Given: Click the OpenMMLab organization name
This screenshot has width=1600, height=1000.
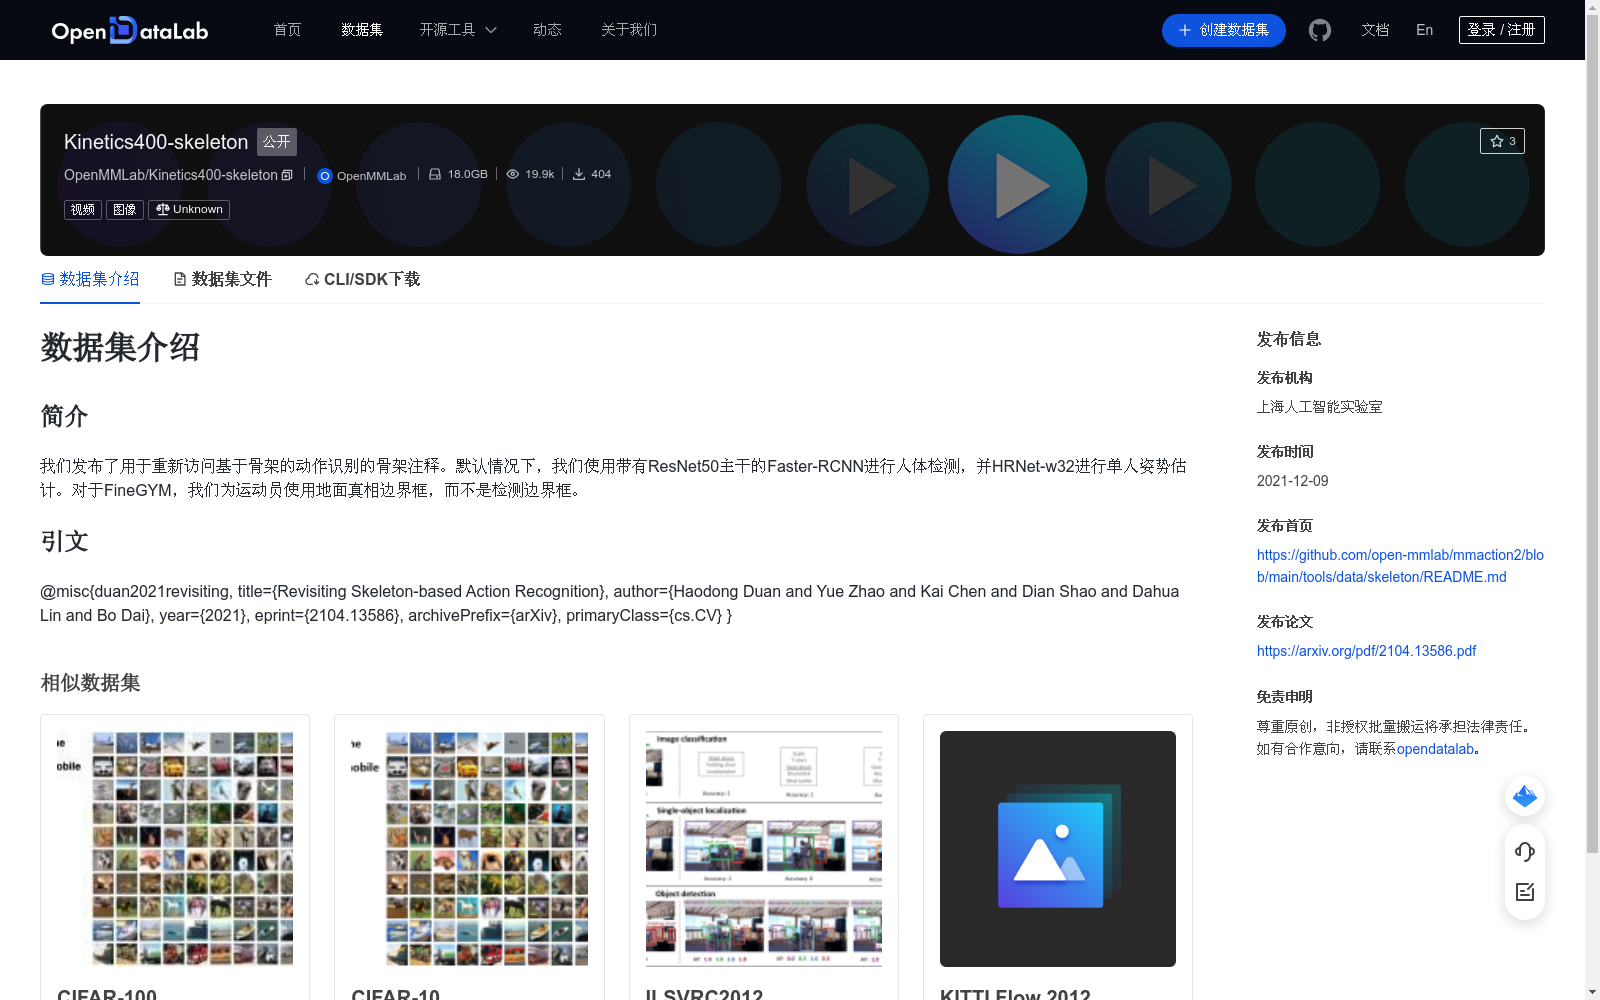Looking at the screenshot, I should click(371, 176).
